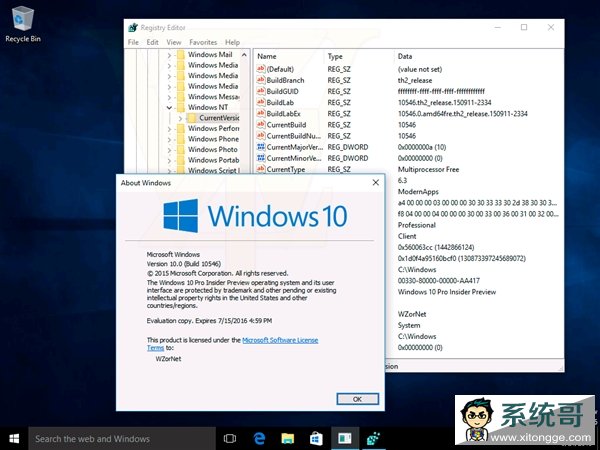Switch to the winver taskbar item
Viewport: 600px width, 450px height.
345,439
